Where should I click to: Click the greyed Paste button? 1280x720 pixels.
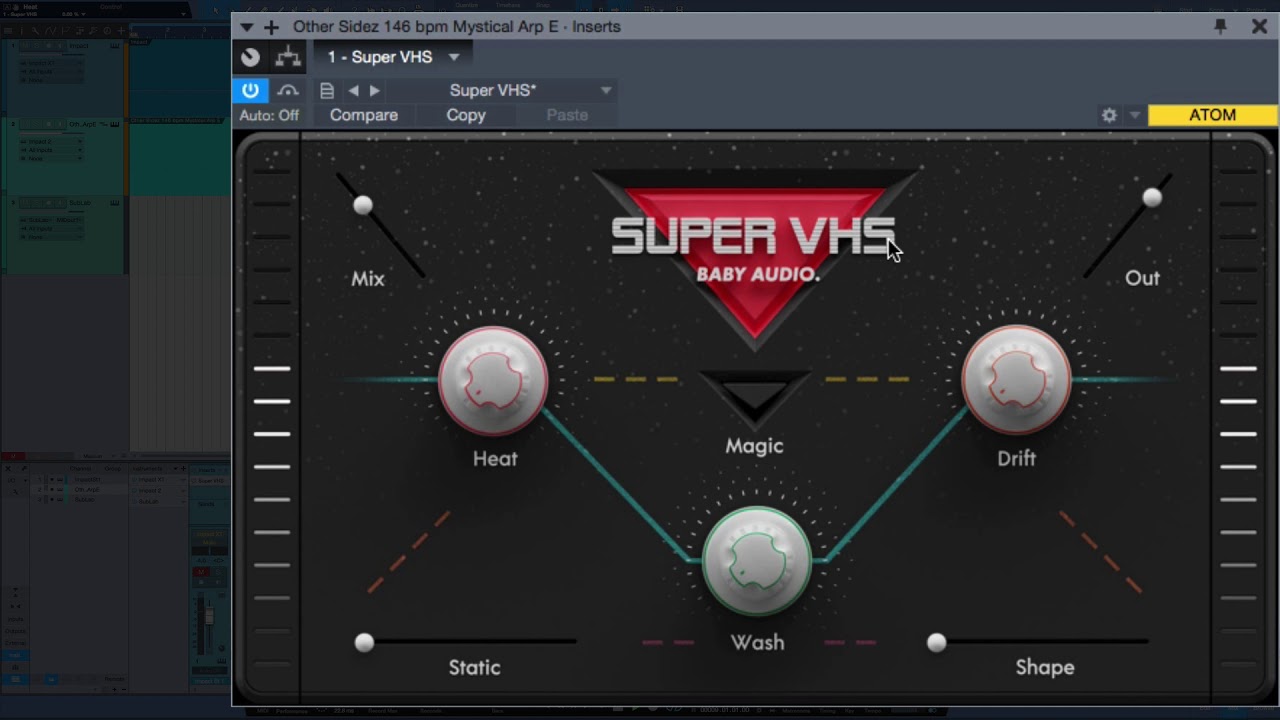pyautogui.click(x=567, y=115)
